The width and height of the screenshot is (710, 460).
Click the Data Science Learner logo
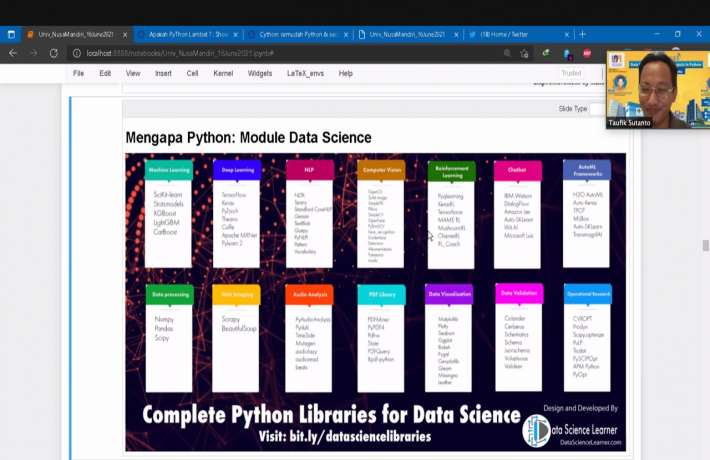(x=537, y=431)
